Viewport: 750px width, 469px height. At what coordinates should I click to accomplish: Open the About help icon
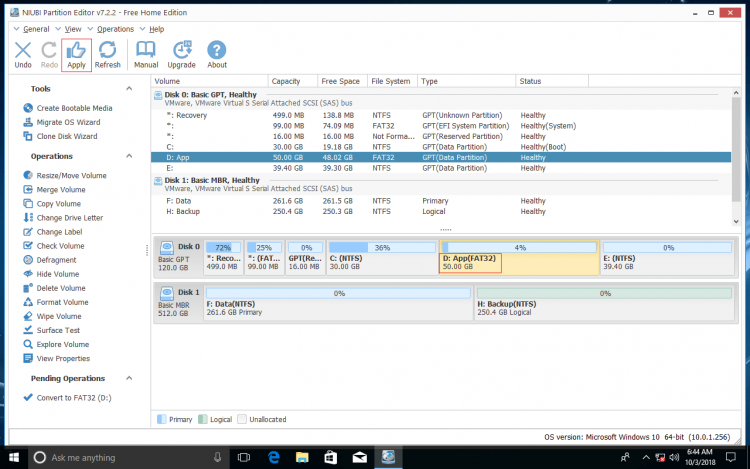217,55
